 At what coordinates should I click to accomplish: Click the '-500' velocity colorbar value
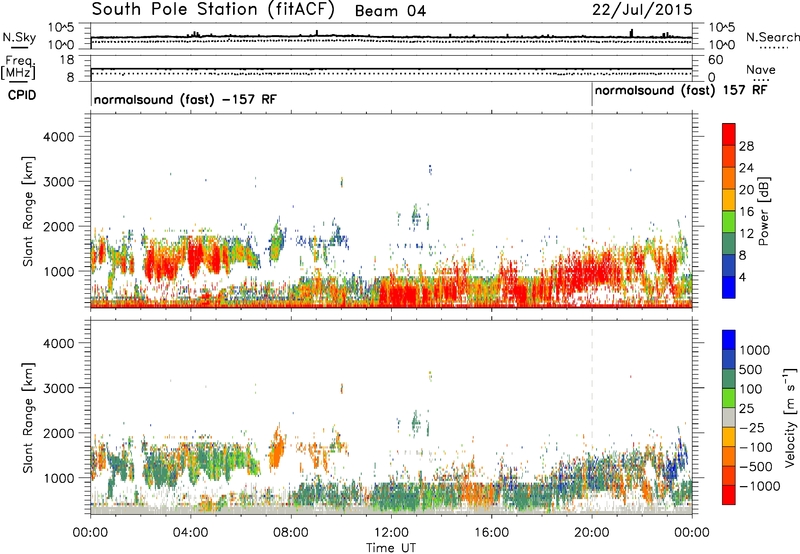[756, 467]
